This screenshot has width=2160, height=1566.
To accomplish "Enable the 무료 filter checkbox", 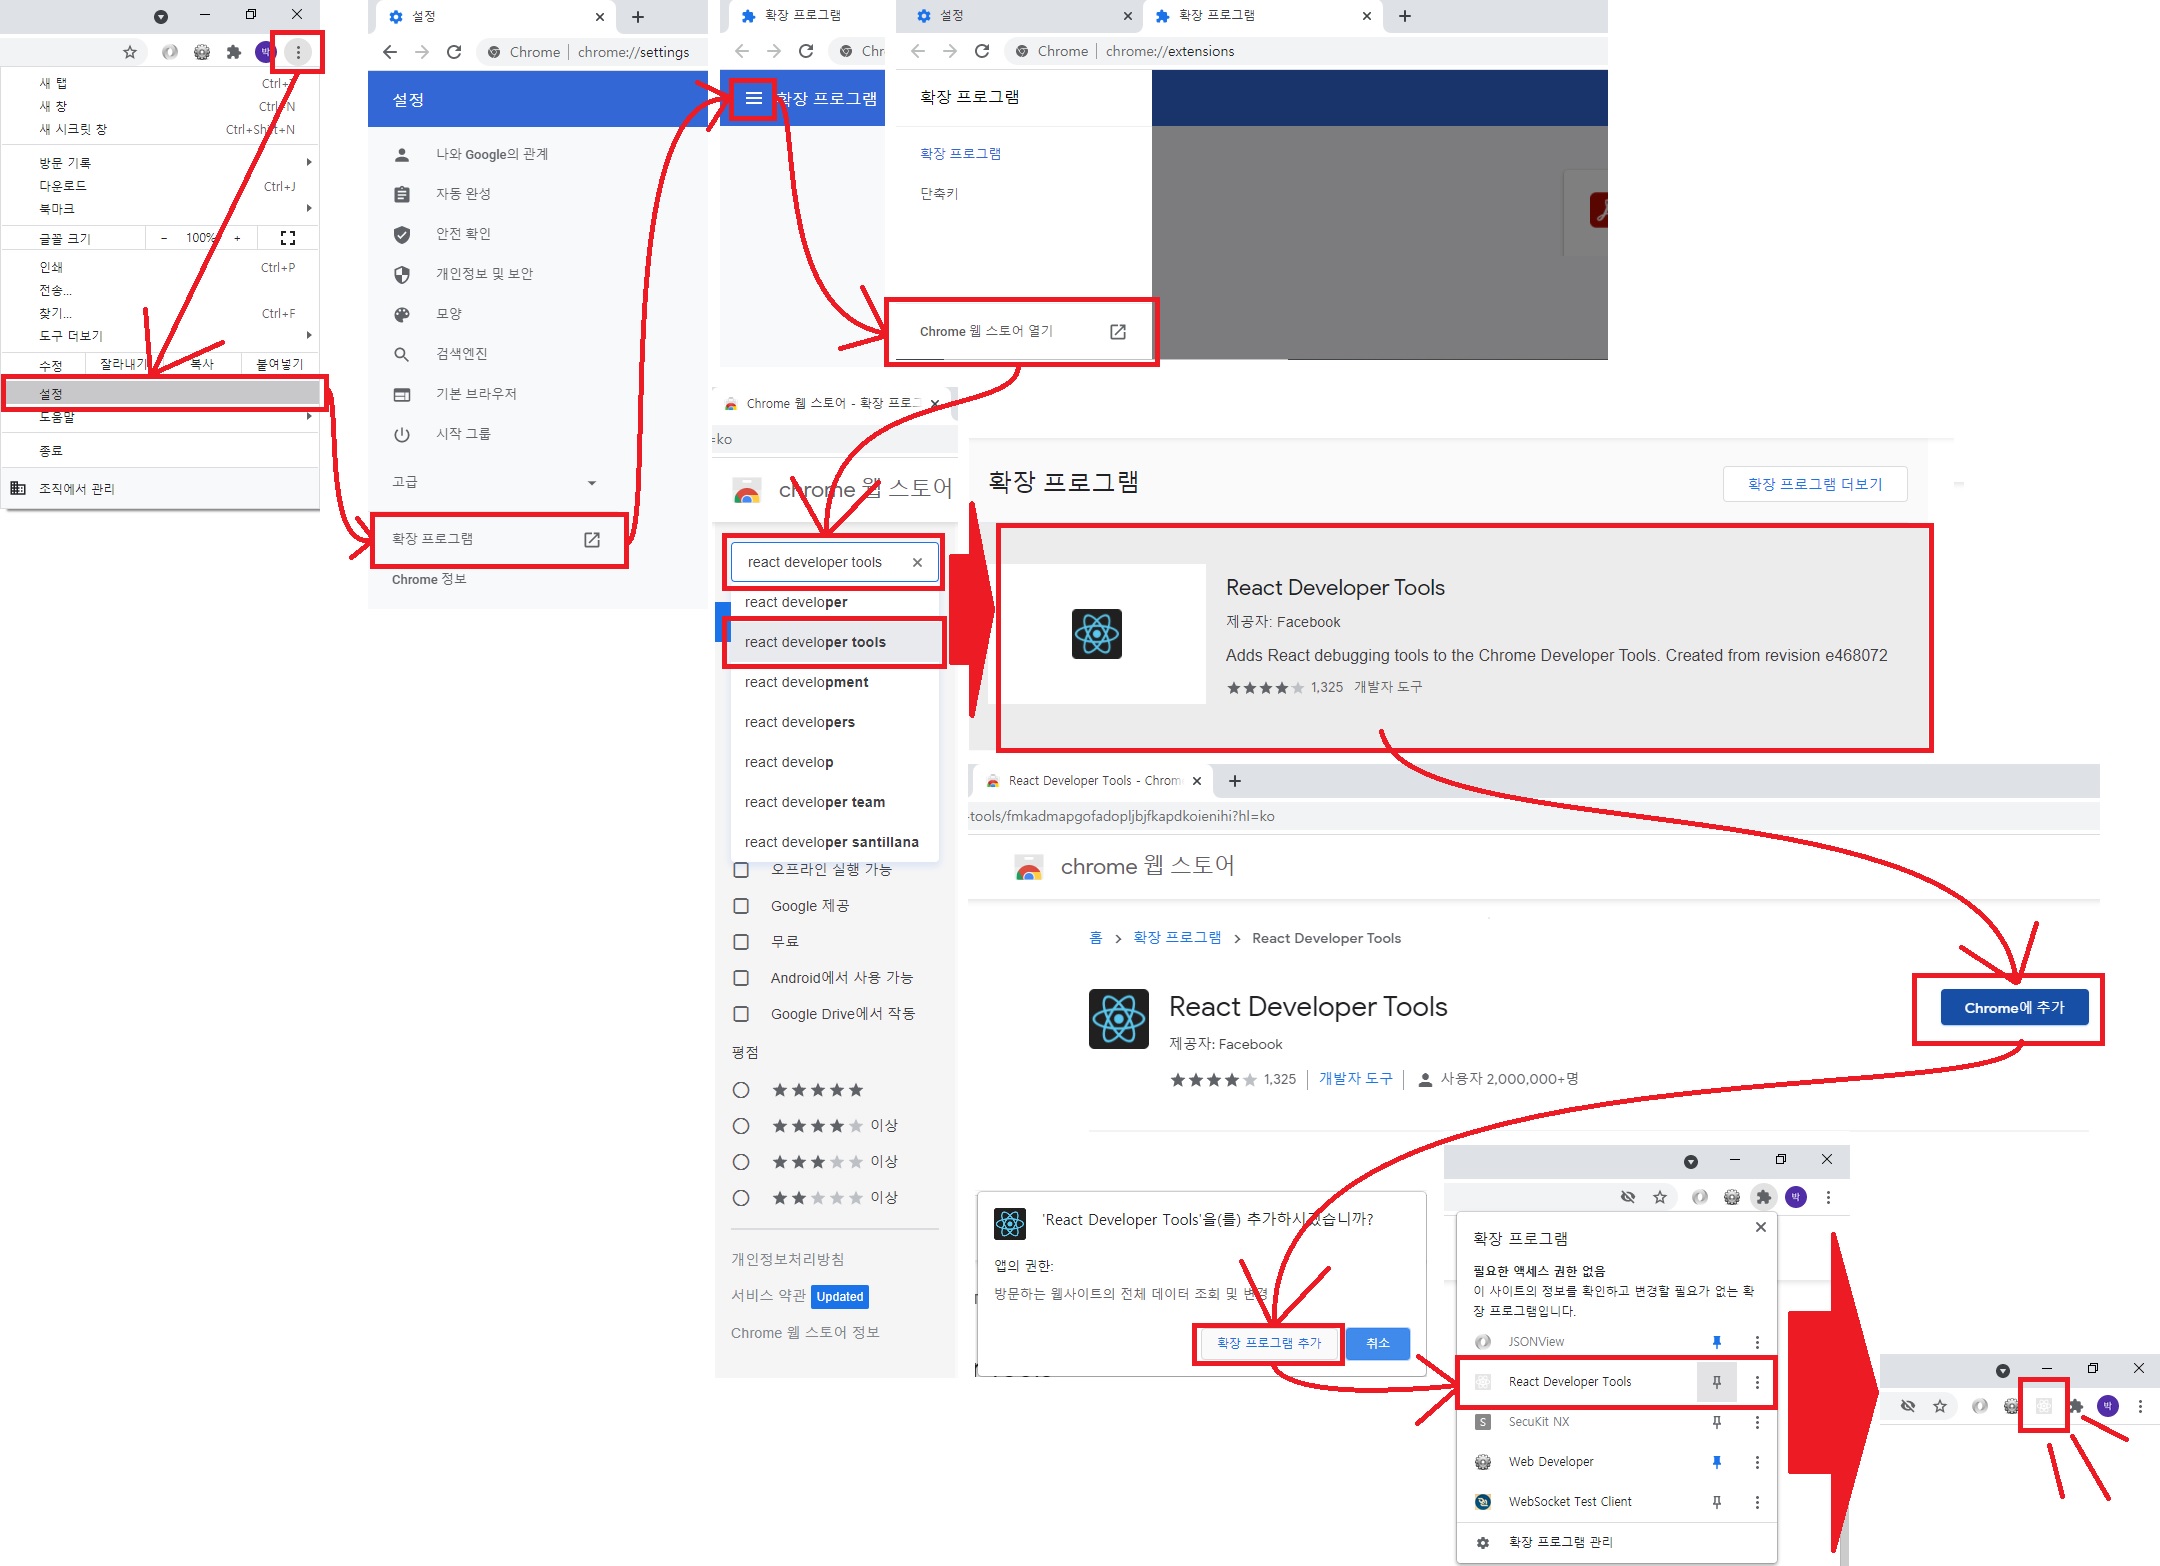I will (x=741, y=942).
